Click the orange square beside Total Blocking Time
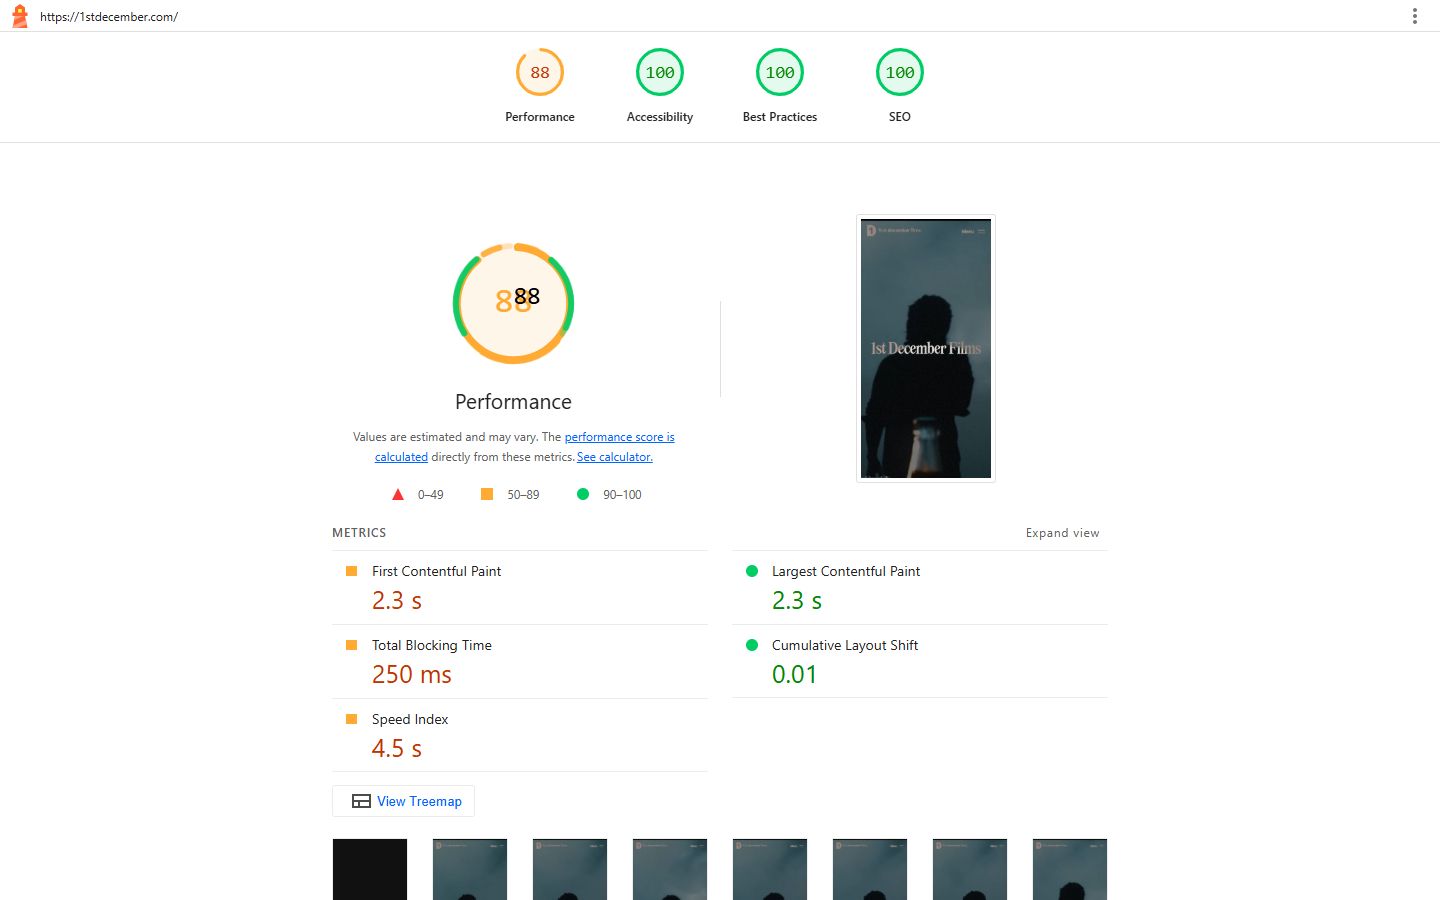 (351, 645)
